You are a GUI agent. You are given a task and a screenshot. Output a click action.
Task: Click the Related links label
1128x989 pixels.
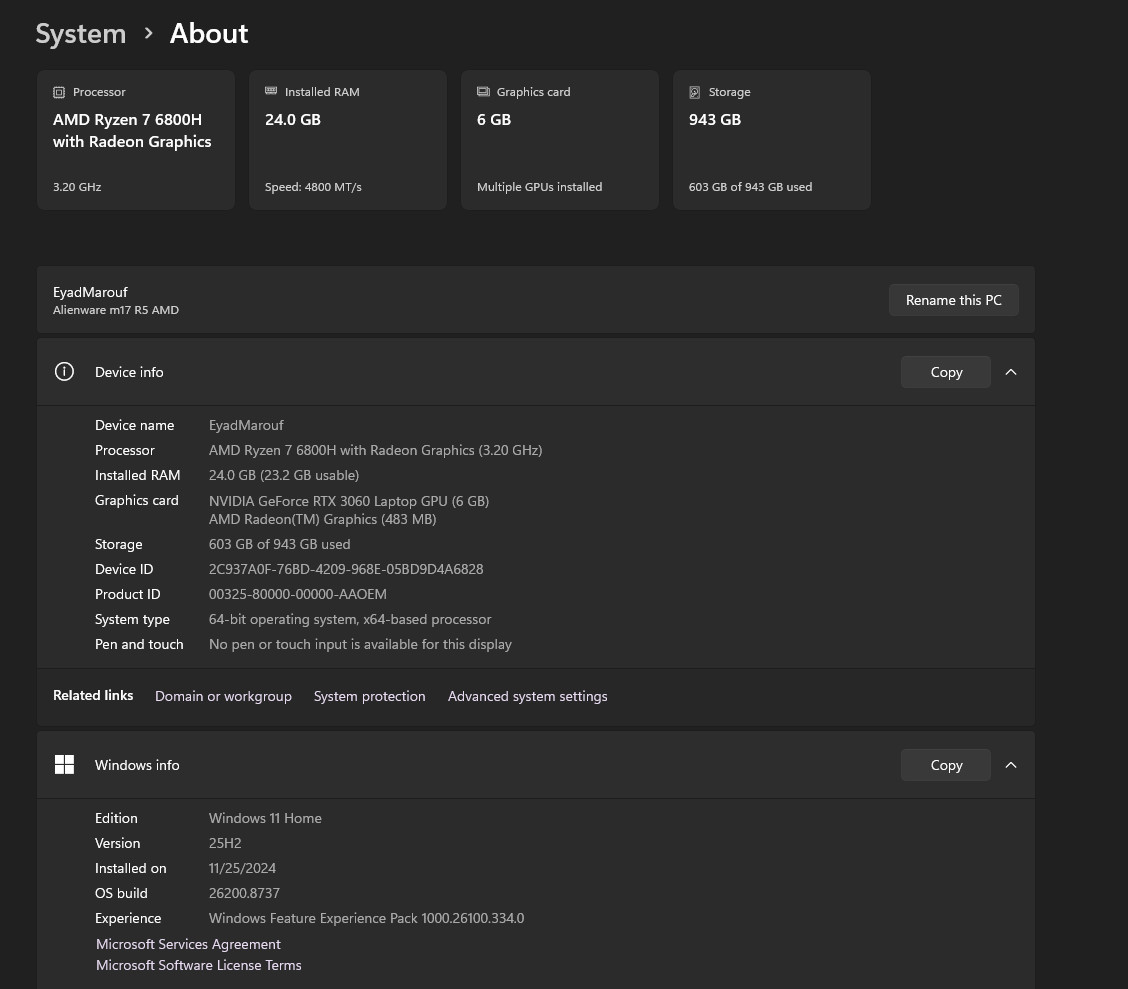(x=93, y=696)
